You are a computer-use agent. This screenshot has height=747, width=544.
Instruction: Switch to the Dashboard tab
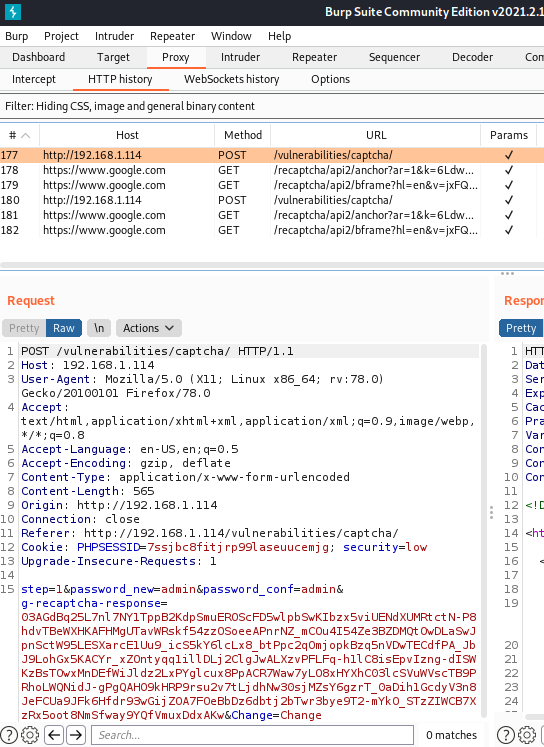point(39,57)
